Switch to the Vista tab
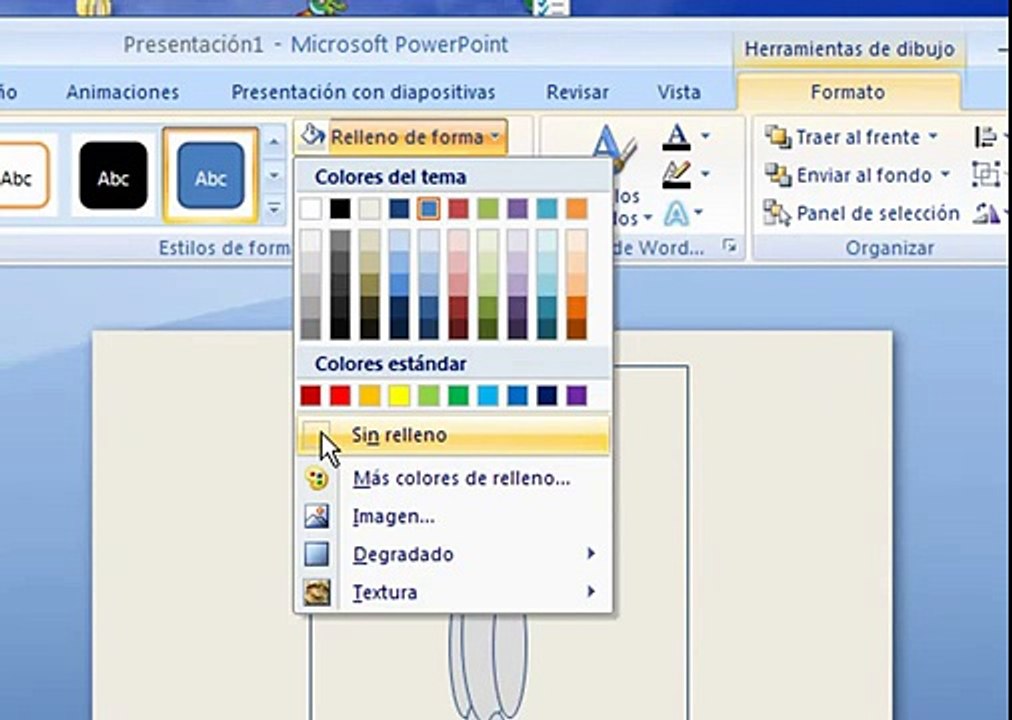Viewport: 1012px width, 720px height. click(679, 92)
